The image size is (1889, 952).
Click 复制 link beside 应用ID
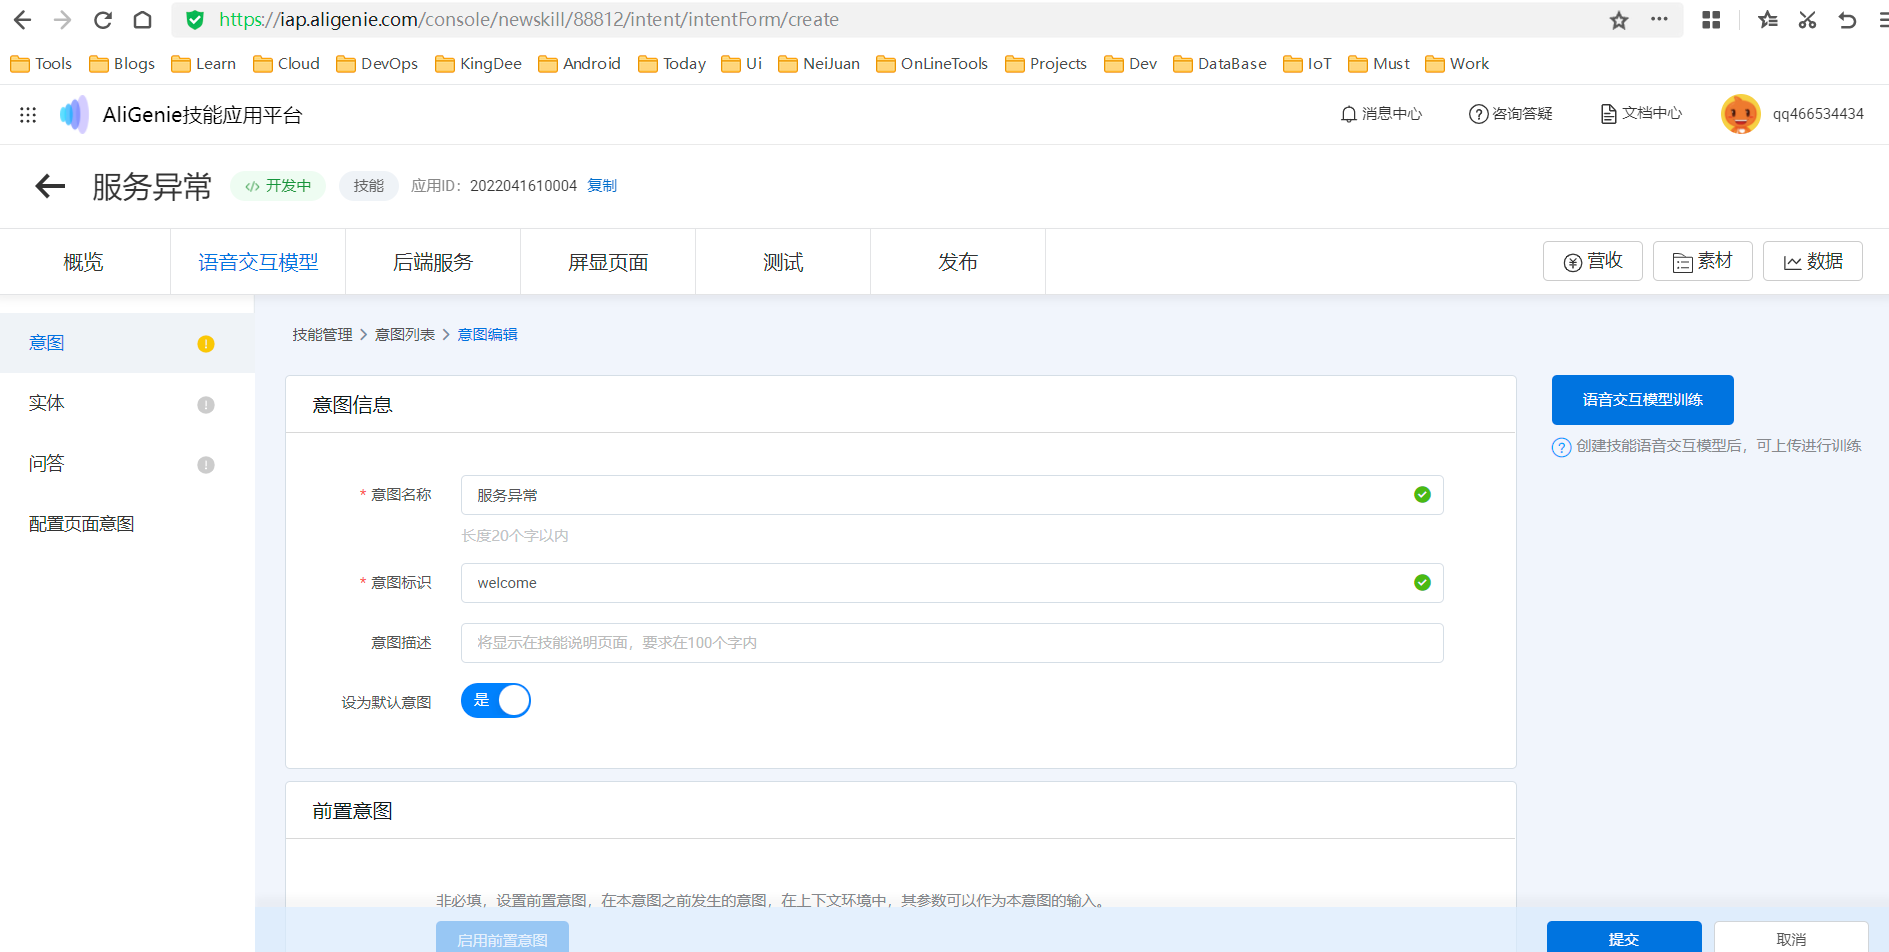[602, 185]
